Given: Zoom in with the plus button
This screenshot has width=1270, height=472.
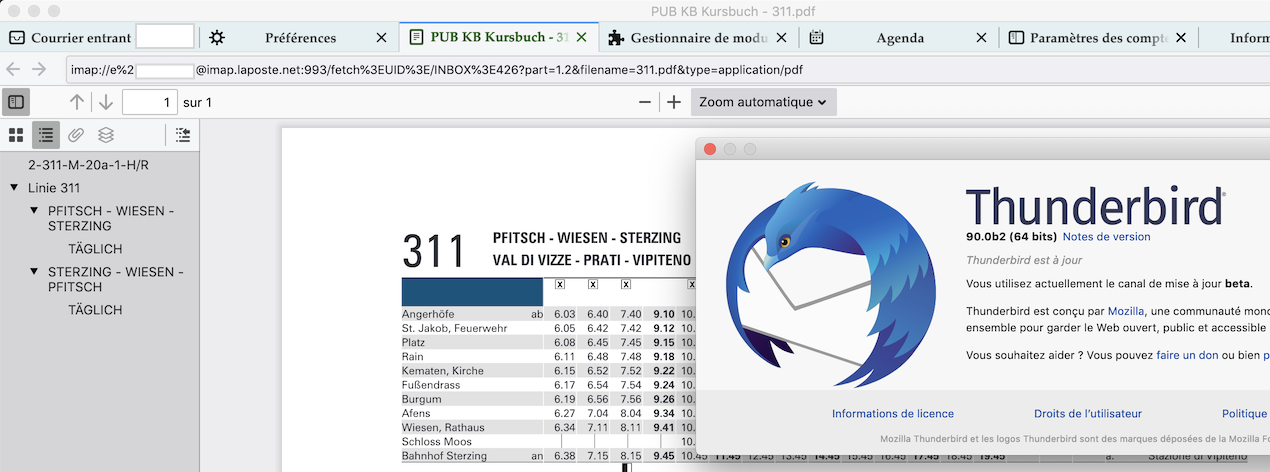Looking at the screenshot, I should click(674, 102).
